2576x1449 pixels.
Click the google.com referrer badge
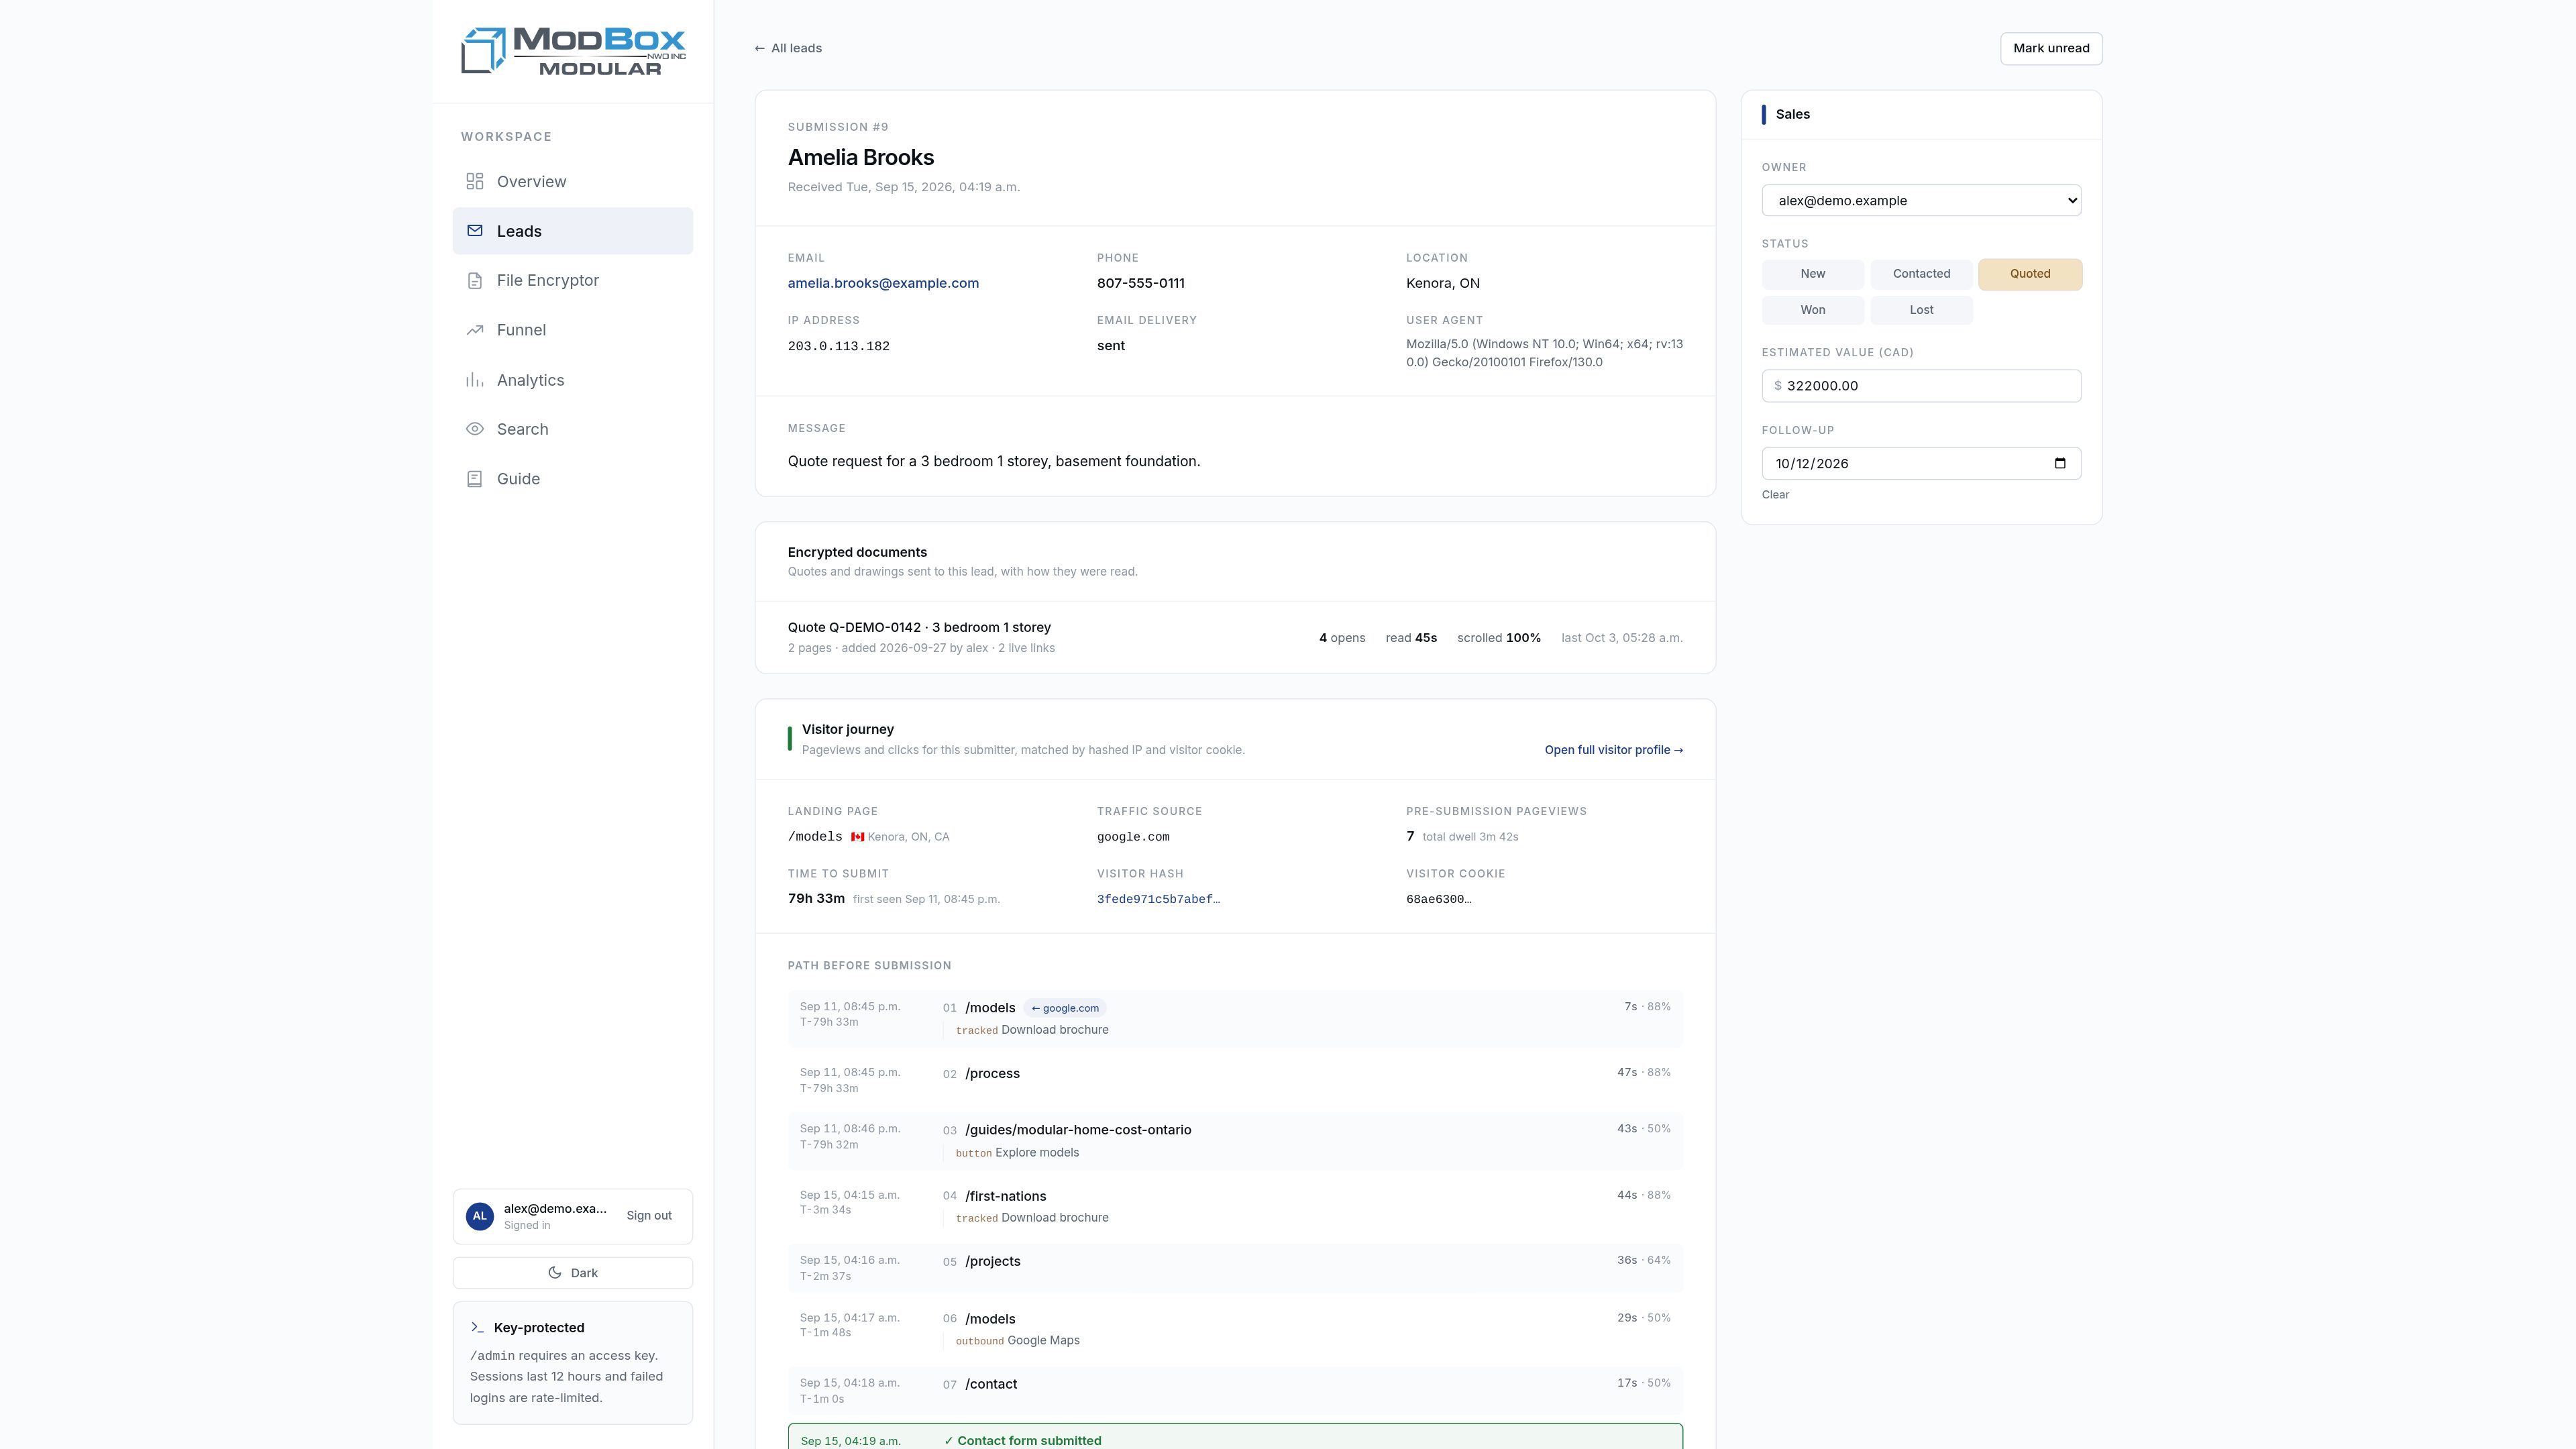(1064, 1008)
